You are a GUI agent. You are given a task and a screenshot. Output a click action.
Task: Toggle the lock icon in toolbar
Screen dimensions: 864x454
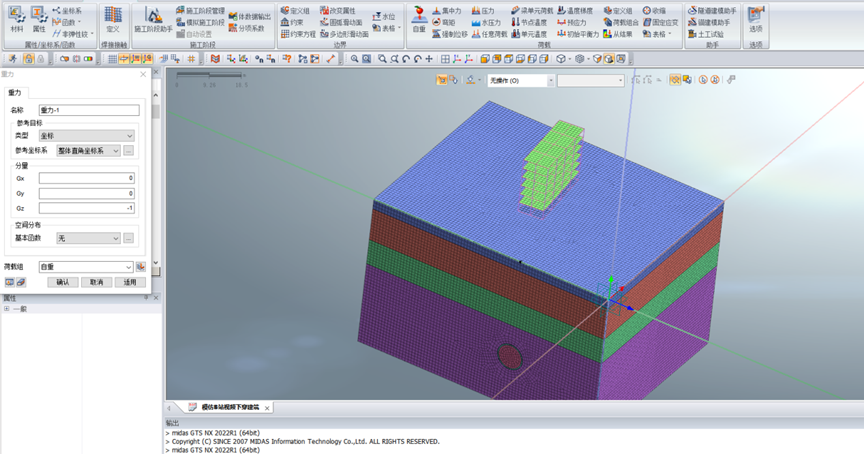tap(29, 59)
